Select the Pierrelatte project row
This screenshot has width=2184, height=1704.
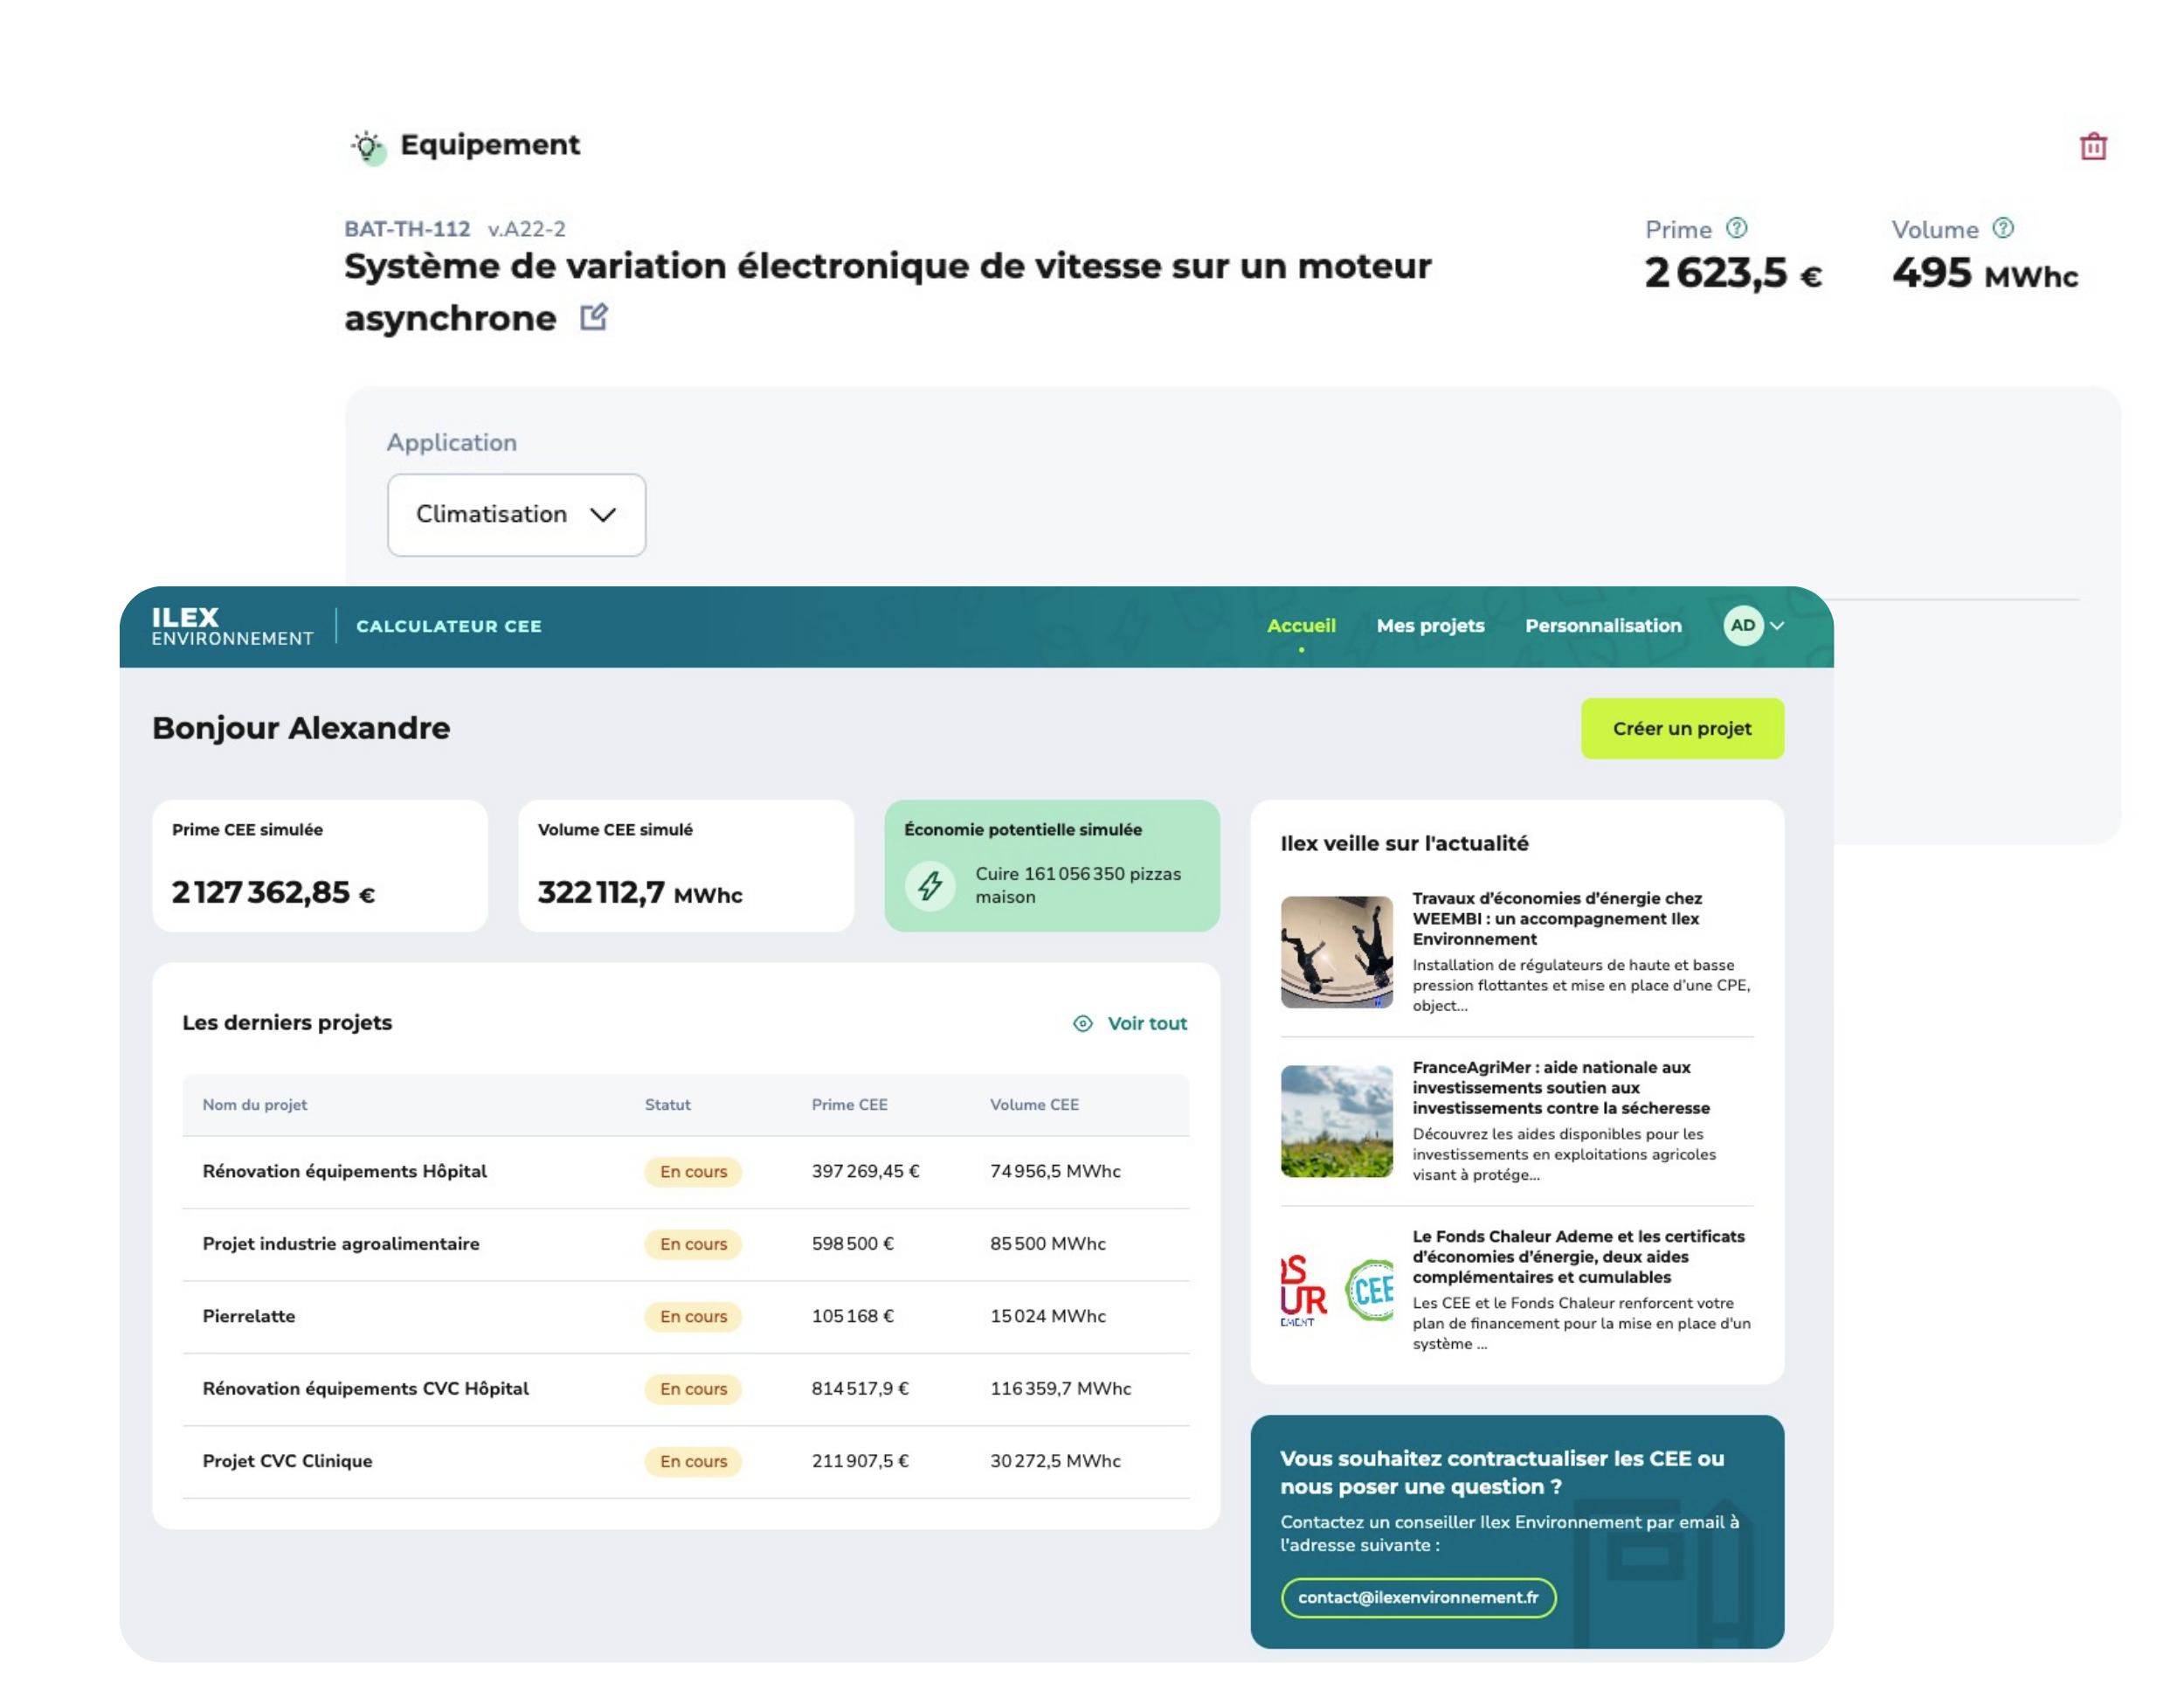[x=249, y=1316]
